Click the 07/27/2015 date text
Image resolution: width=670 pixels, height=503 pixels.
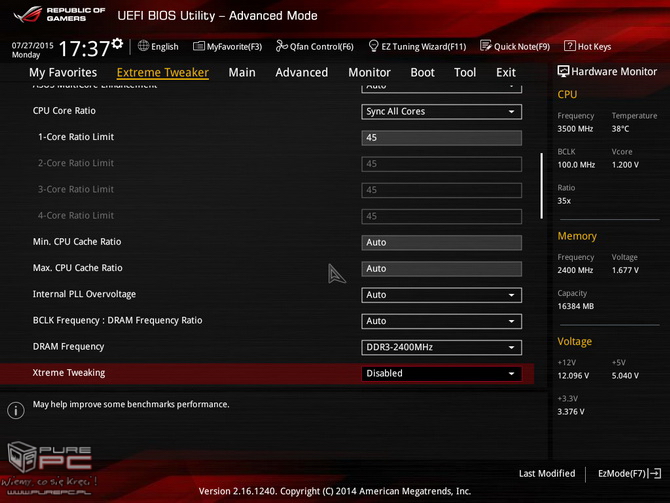(x=32, y=45)
